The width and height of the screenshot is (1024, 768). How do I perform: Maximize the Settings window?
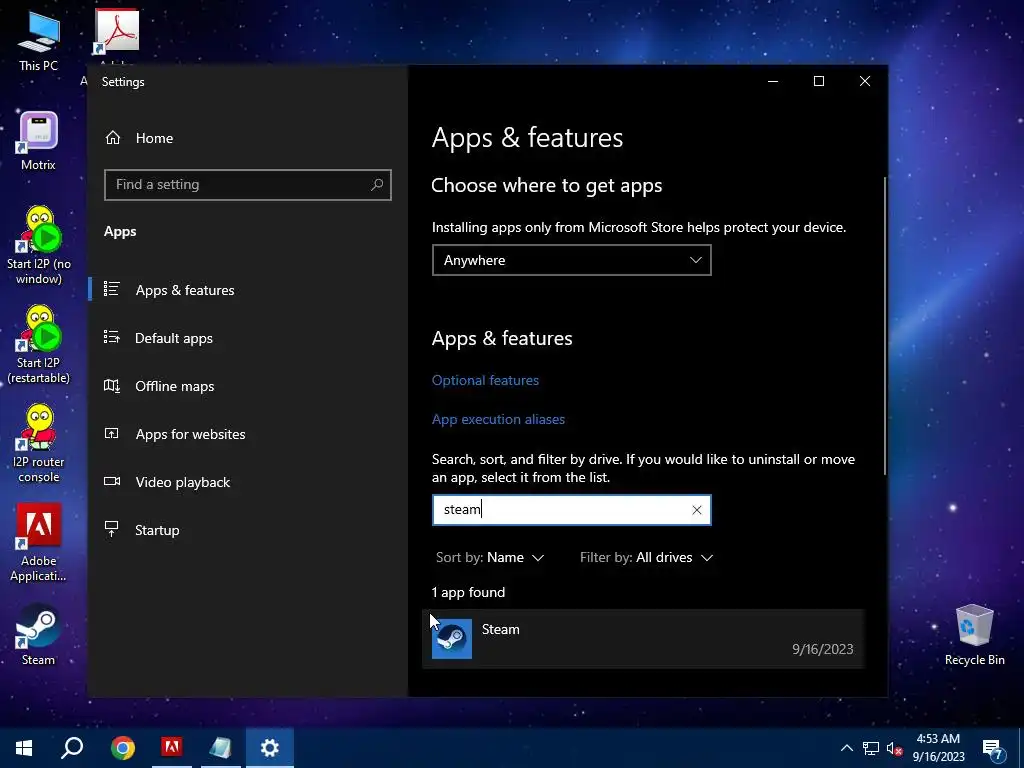tap(818, 81)
